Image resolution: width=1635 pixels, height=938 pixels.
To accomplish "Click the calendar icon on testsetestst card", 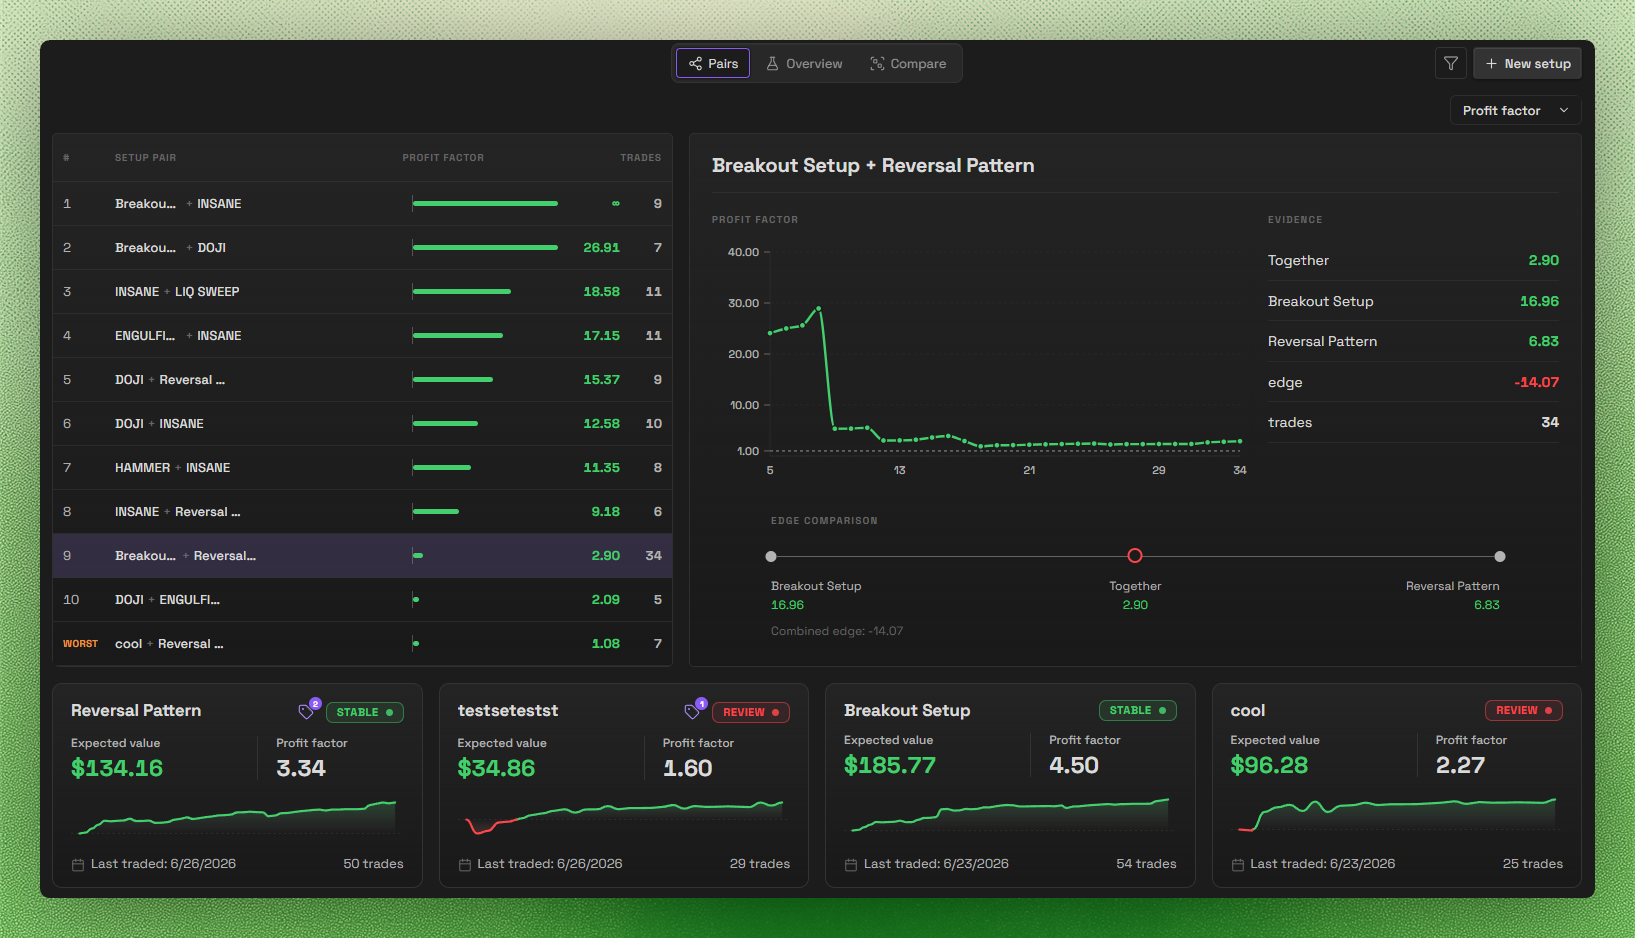I will point(465,864).
